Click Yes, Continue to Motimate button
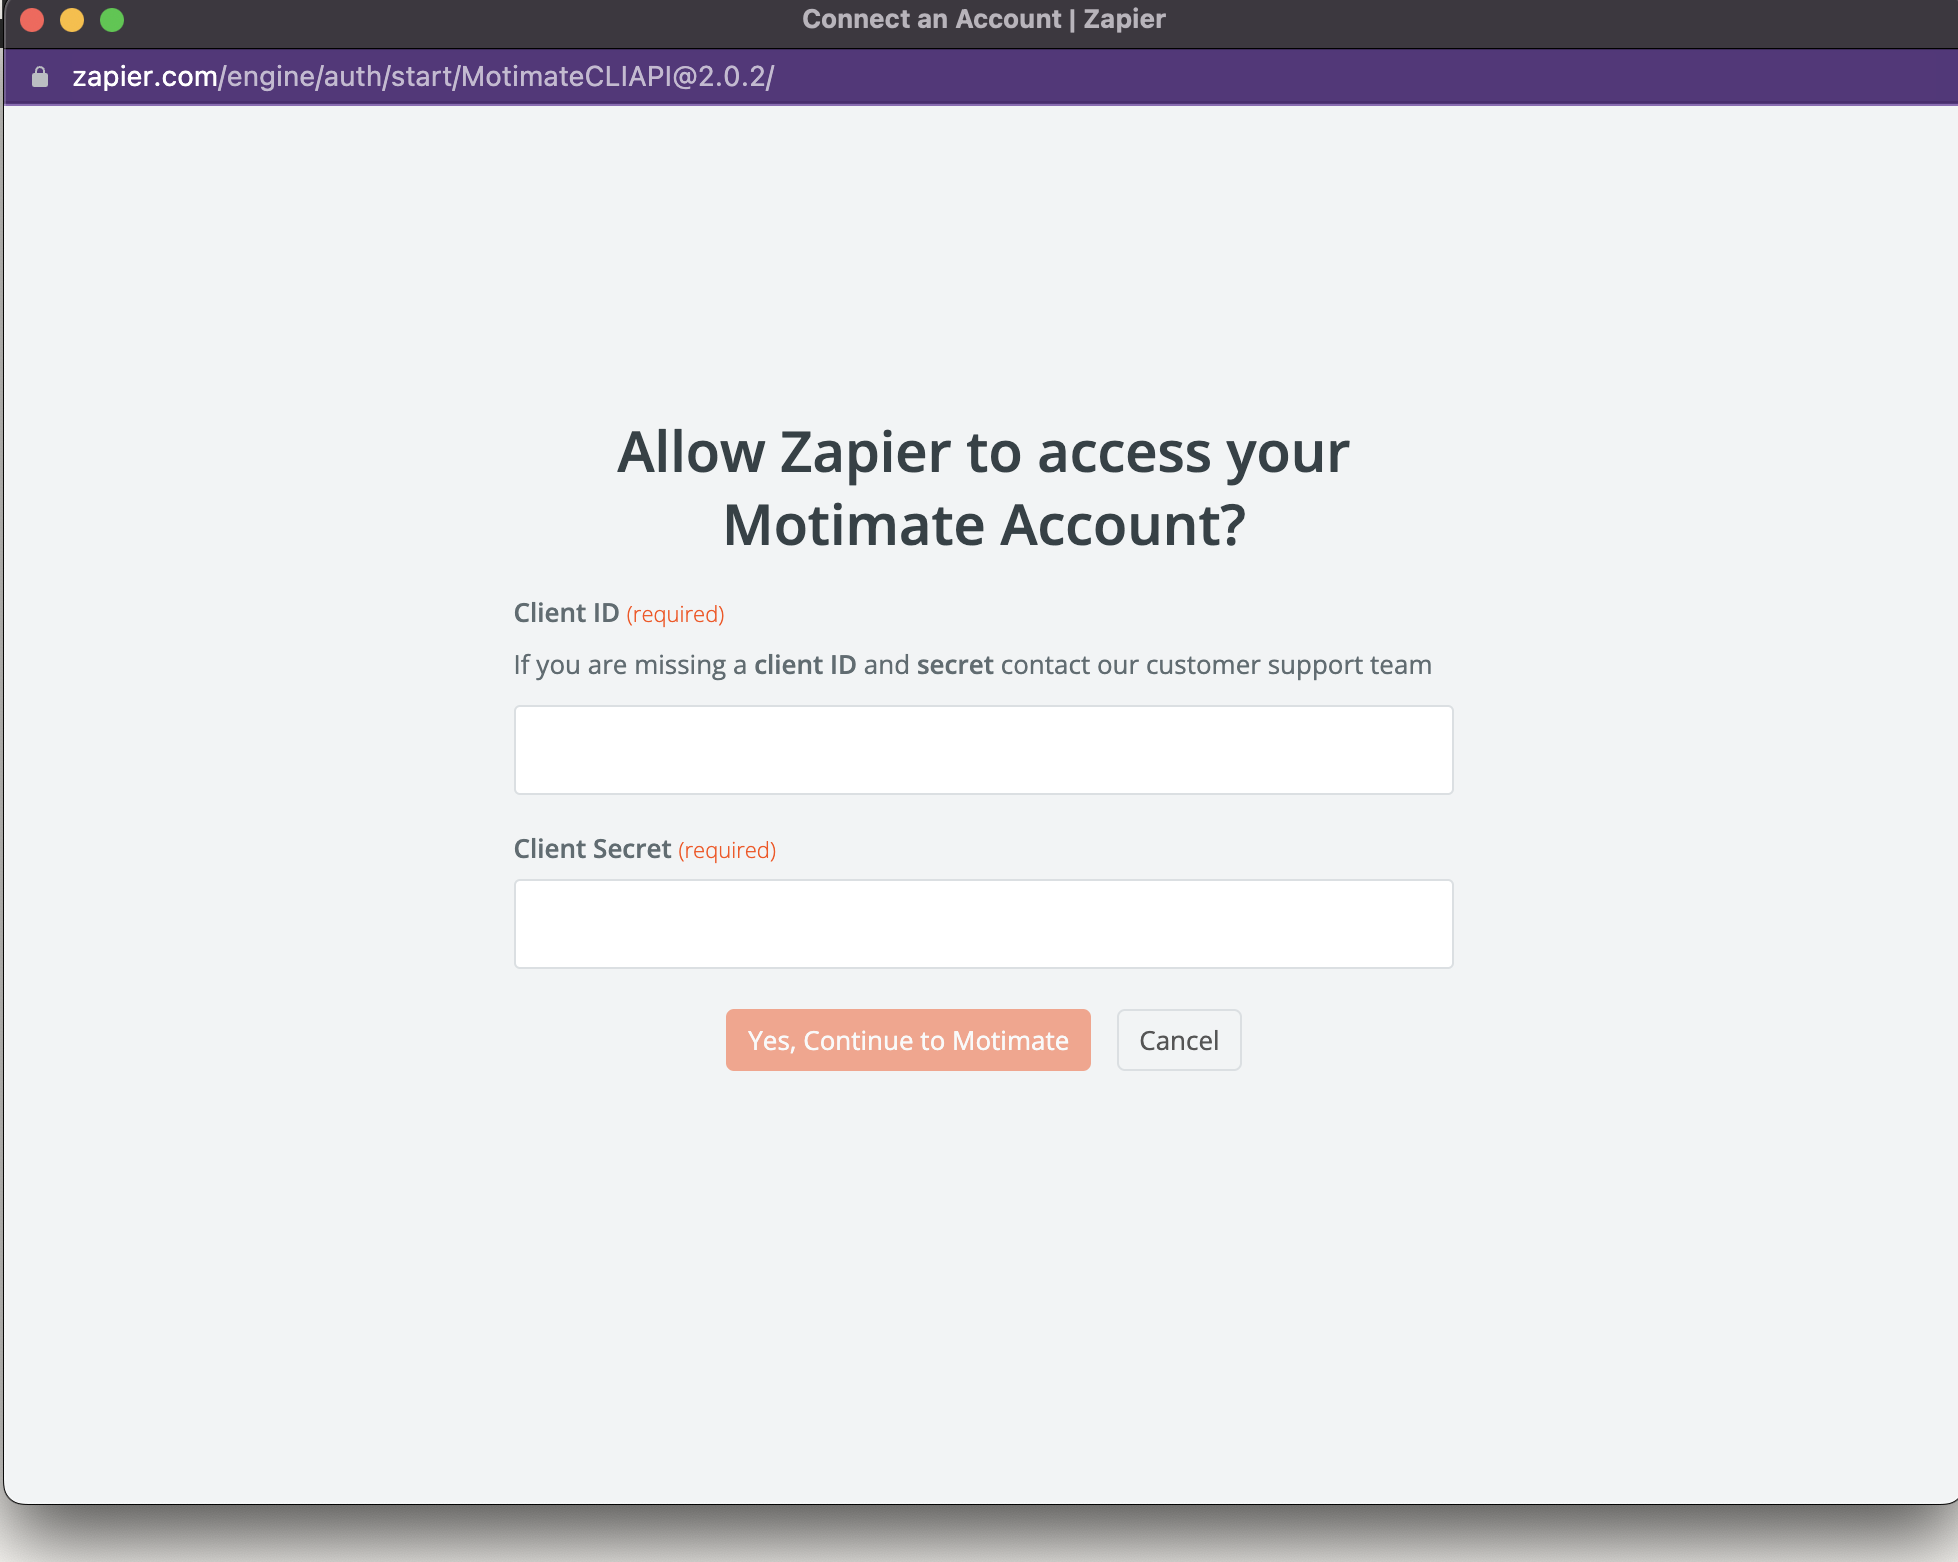The width and height of the screenshot is (1958, 1562). click(908, 1040)
